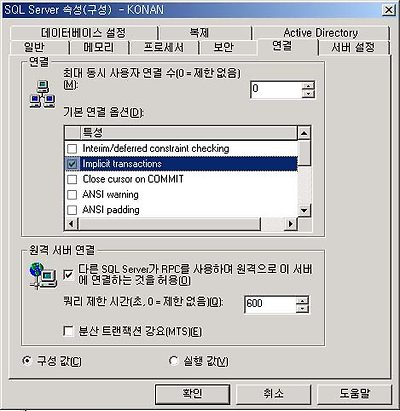Click the globe and computer remote server icon
This screenshot has height=411, width=400.
click(x=43, y=275)
